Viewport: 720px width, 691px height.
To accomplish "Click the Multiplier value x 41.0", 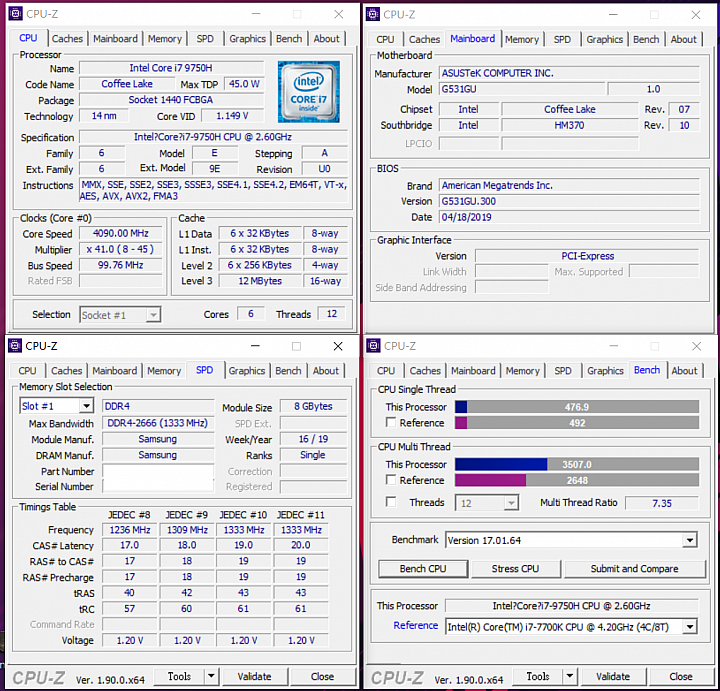I will [x=120, y=249].
